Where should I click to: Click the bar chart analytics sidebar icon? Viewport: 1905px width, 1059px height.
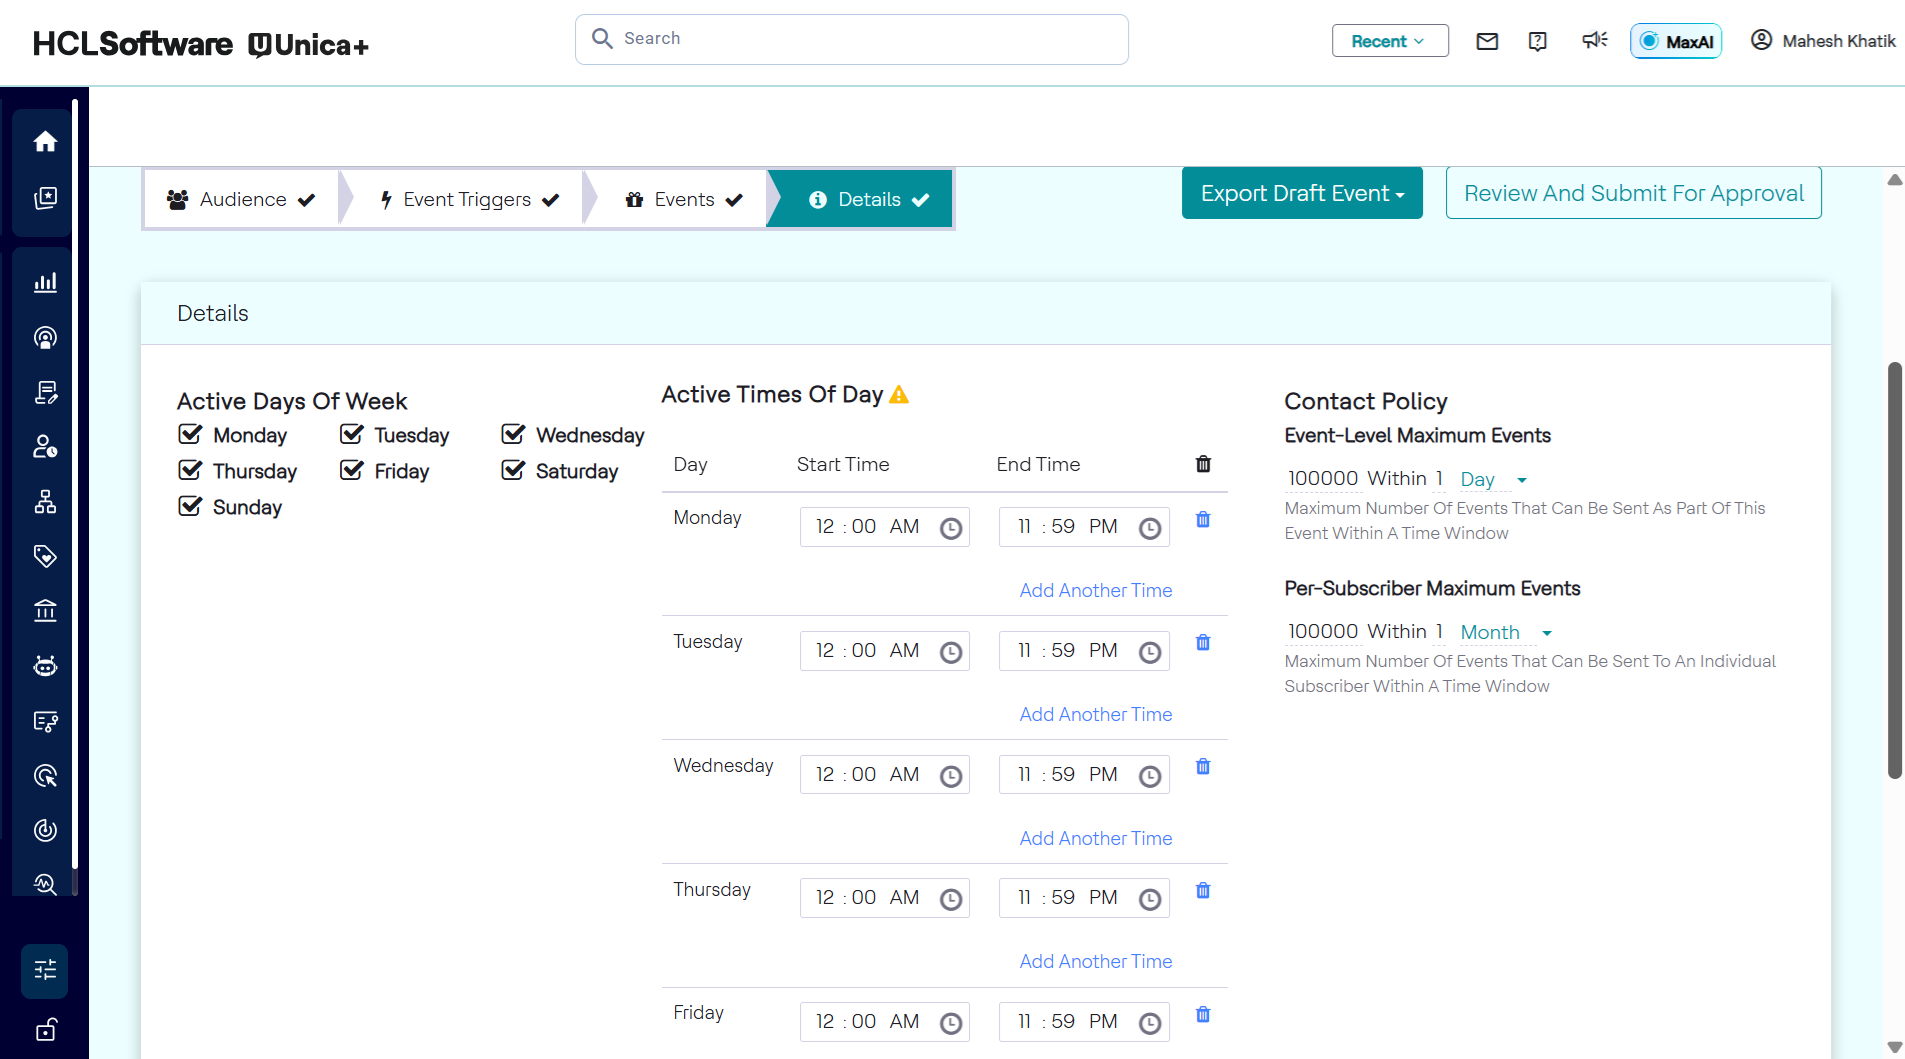tap(45, 283)
